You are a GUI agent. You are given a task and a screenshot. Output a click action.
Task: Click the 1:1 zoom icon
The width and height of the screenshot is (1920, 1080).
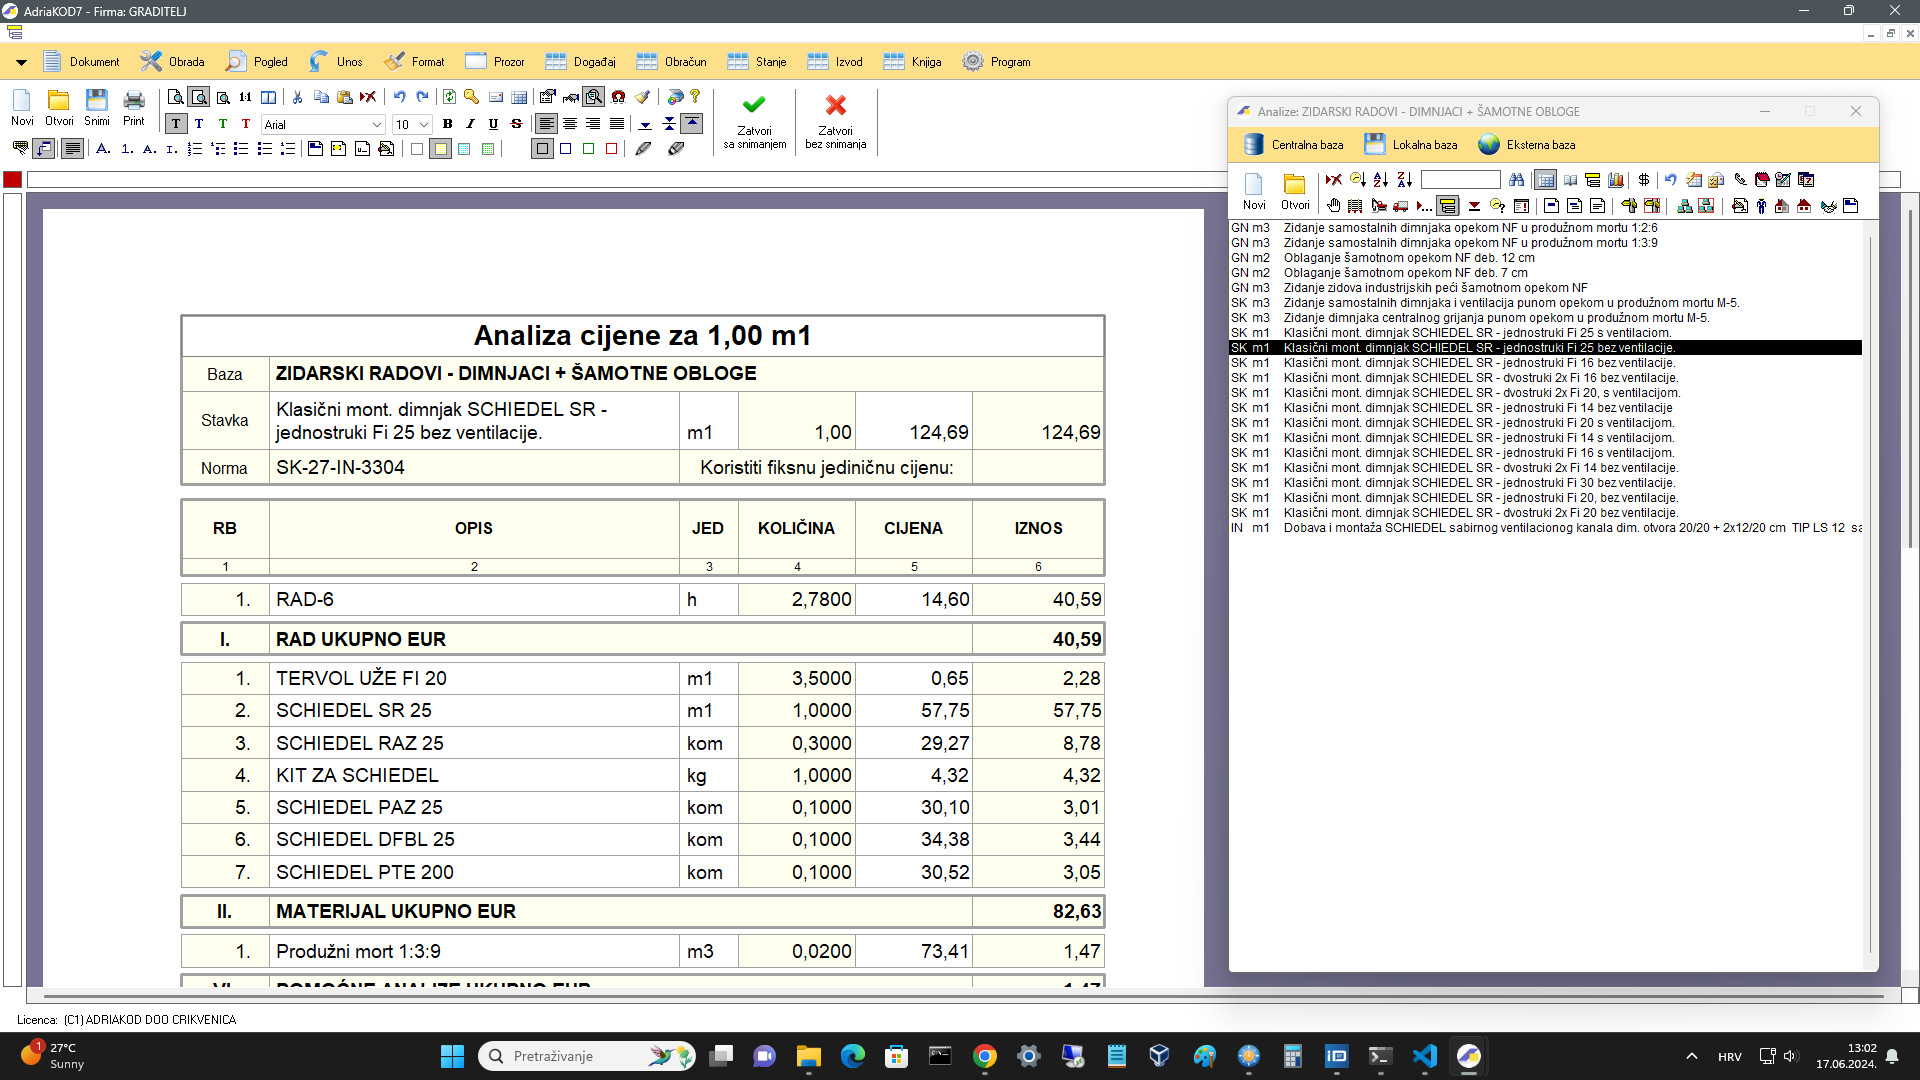pyautogui.click(x=245, y=97)
